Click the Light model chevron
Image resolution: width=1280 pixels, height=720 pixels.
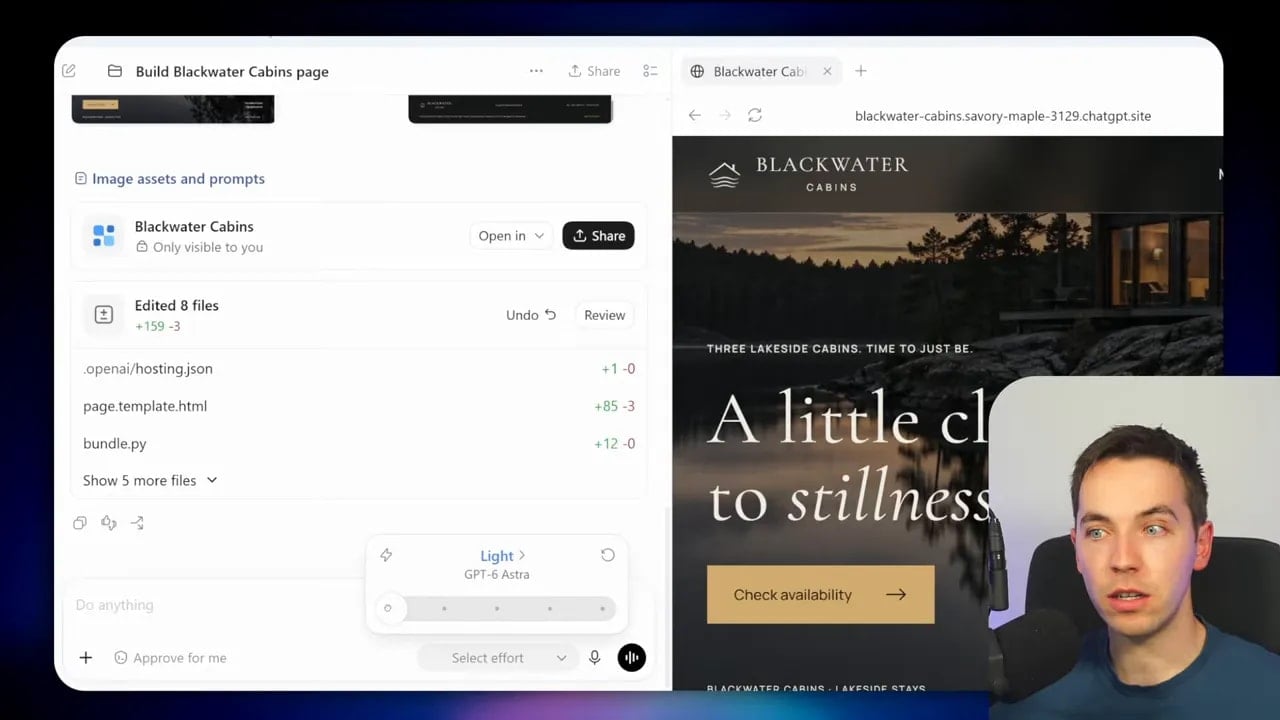pos(522,556)
